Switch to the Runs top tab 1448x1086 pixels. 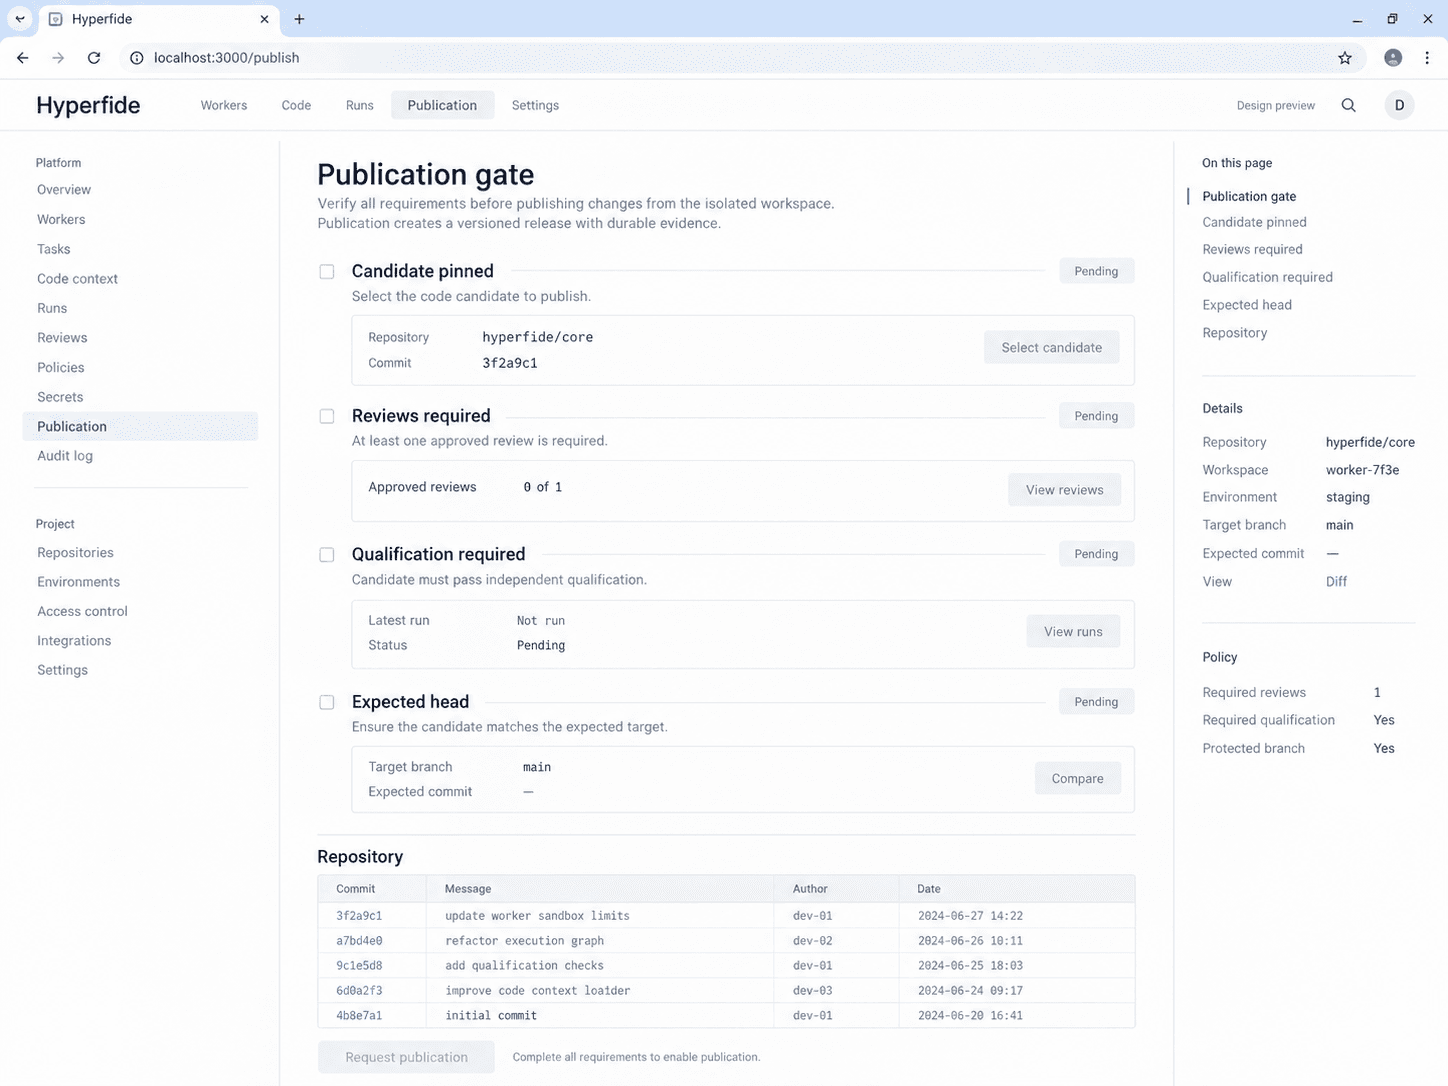pyautogui.click(x=360, y=105)
